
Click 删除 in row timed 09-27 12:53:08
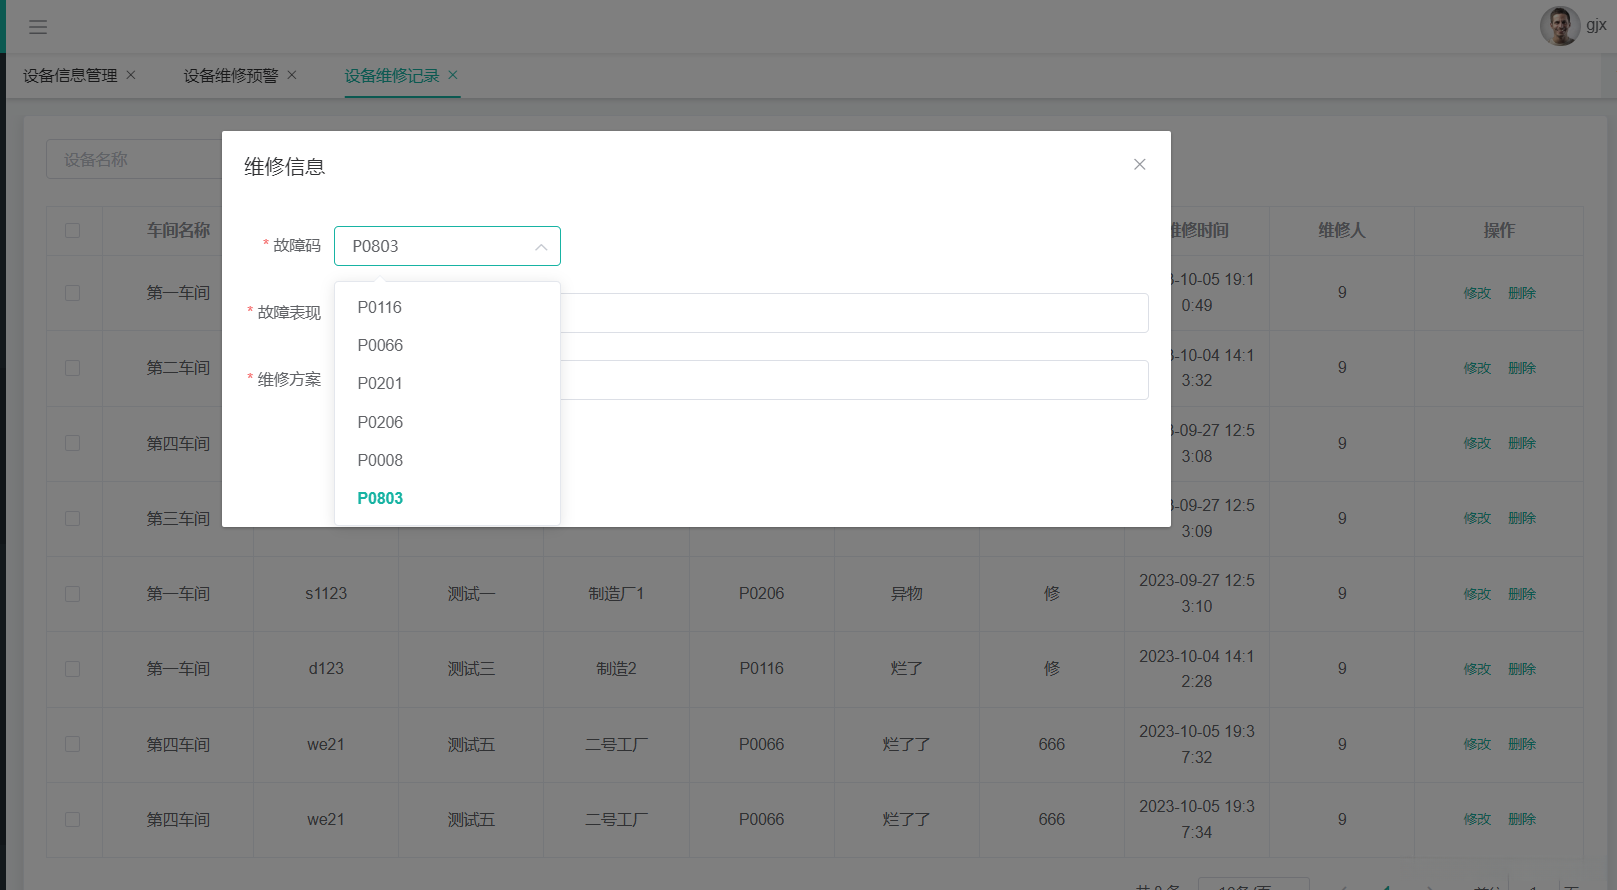point(1522,443)
